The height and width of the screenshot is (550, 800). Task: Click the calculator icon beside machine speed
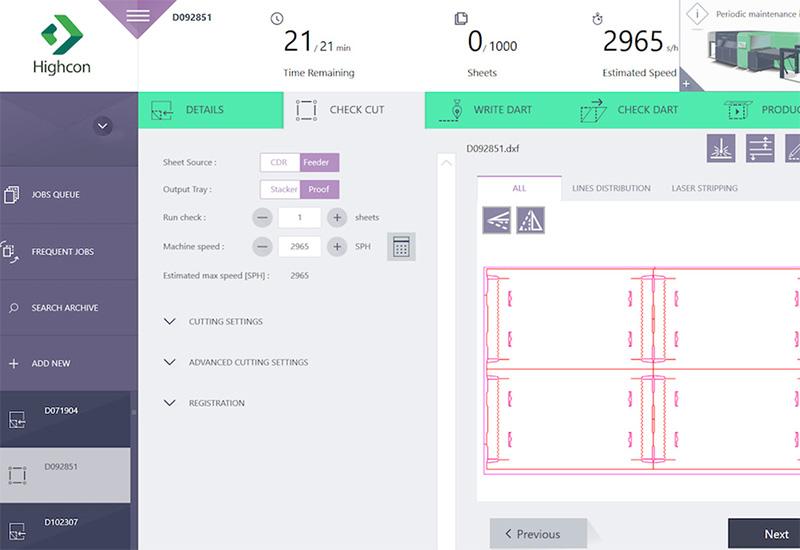401,247
